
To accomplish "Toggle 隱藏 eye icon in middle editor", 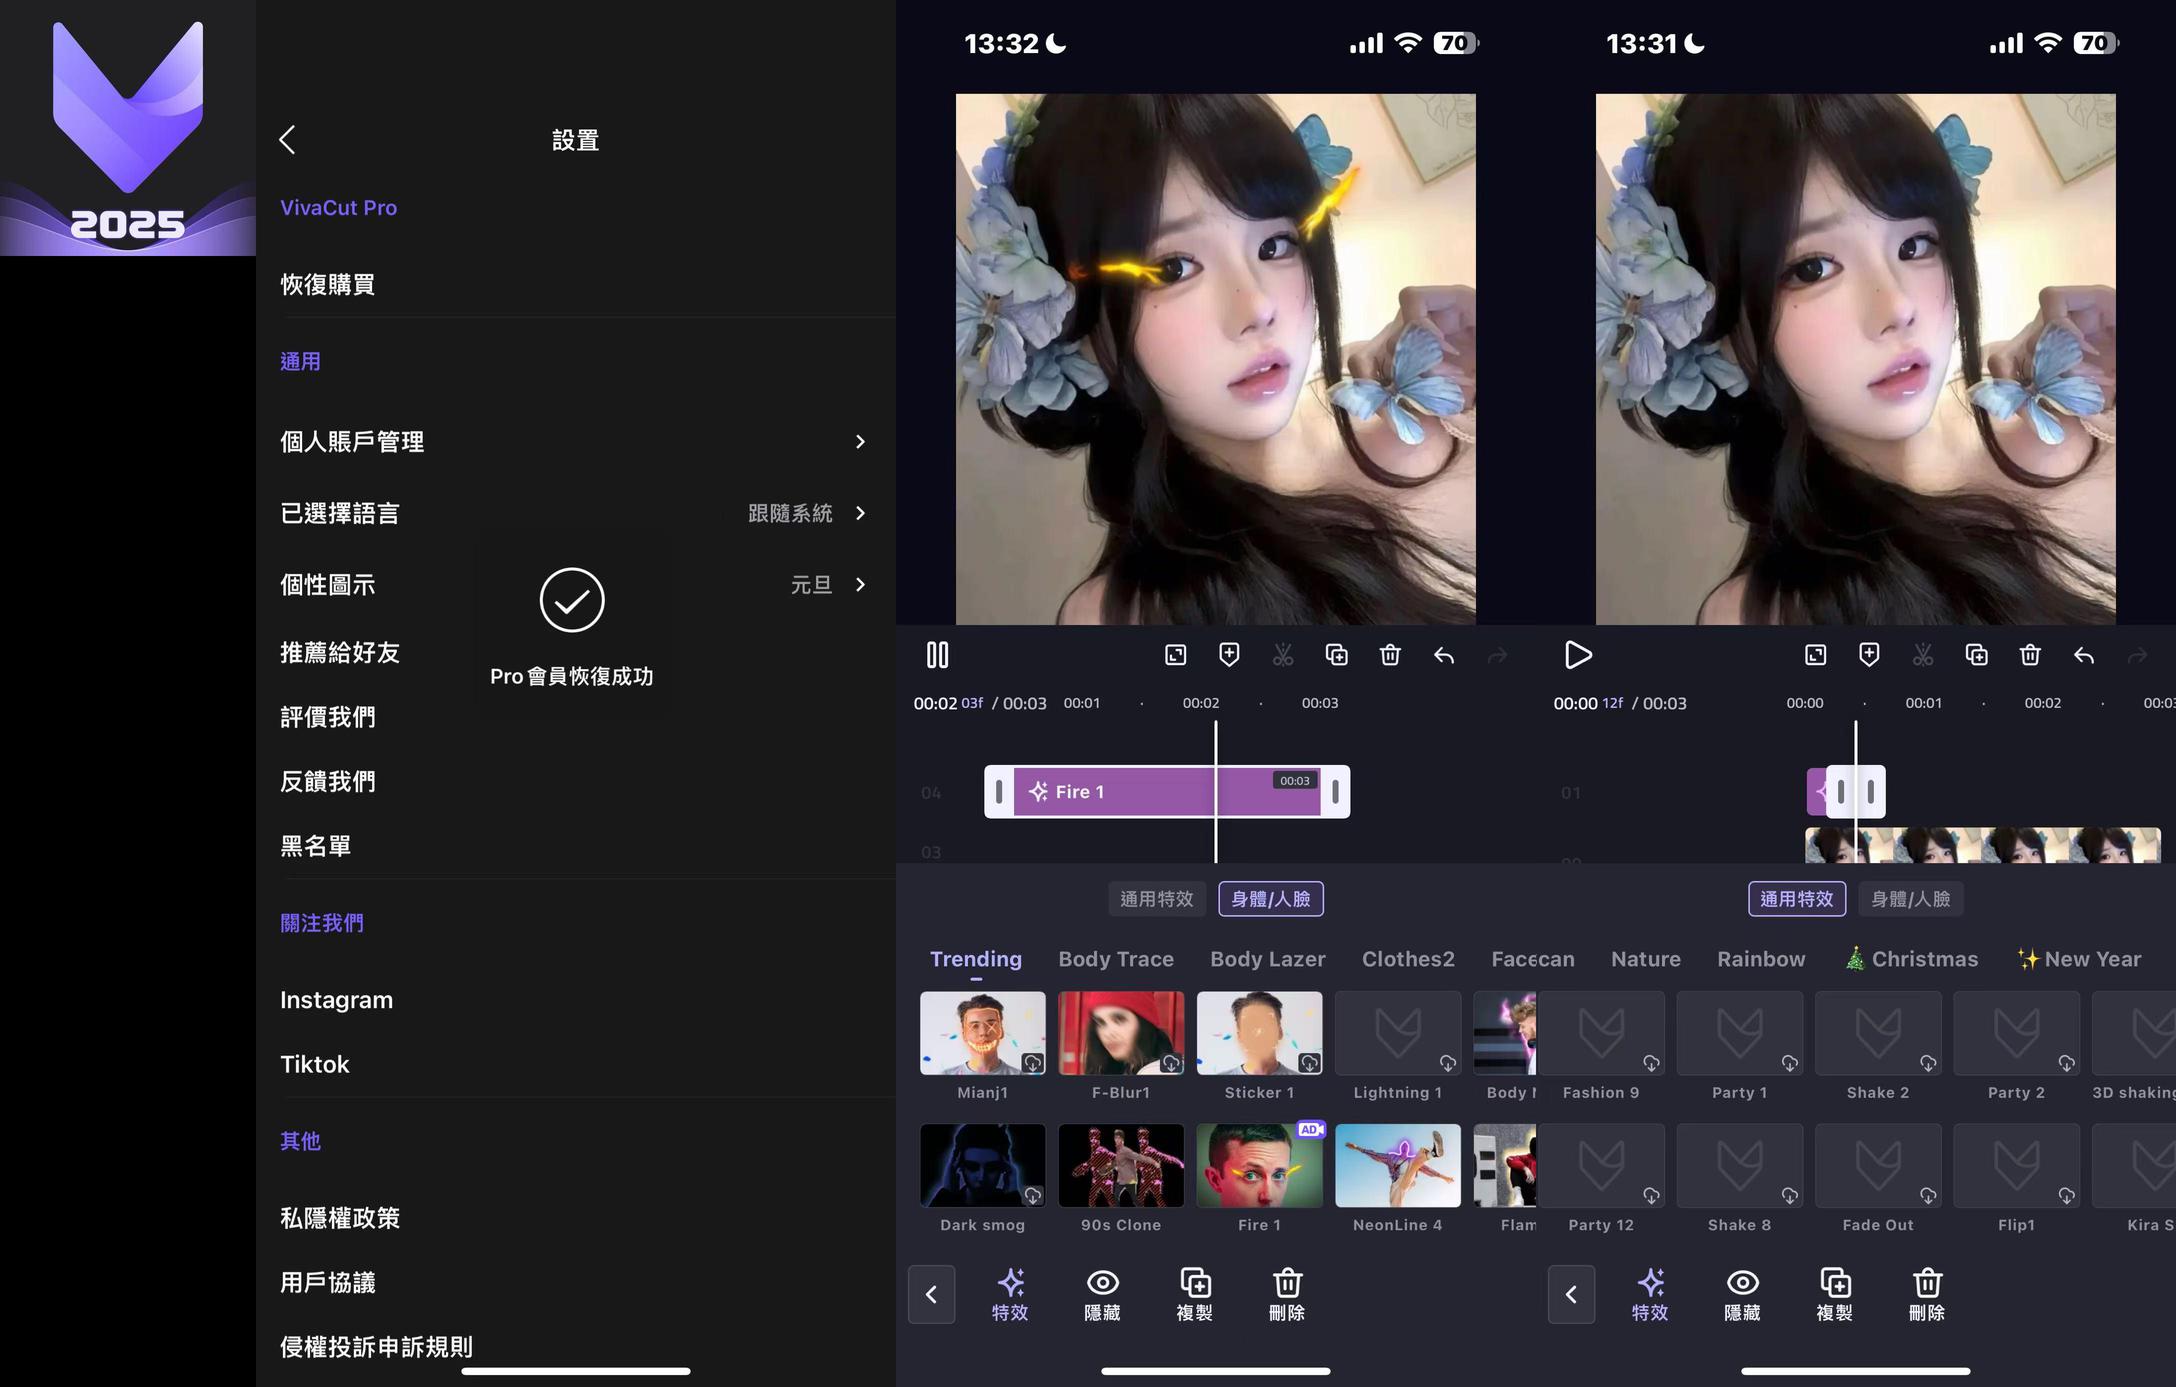I will pyautogui.click(x=1103, y=1295).
